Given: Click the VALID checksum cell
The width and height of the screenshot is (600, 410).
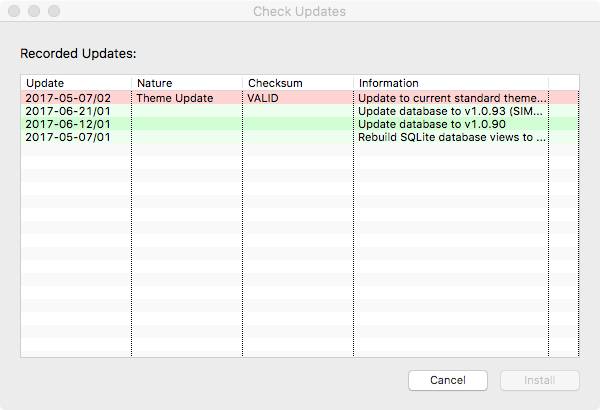Looking at the screenshot, I should pyautogui.click(x=263, y=98).
